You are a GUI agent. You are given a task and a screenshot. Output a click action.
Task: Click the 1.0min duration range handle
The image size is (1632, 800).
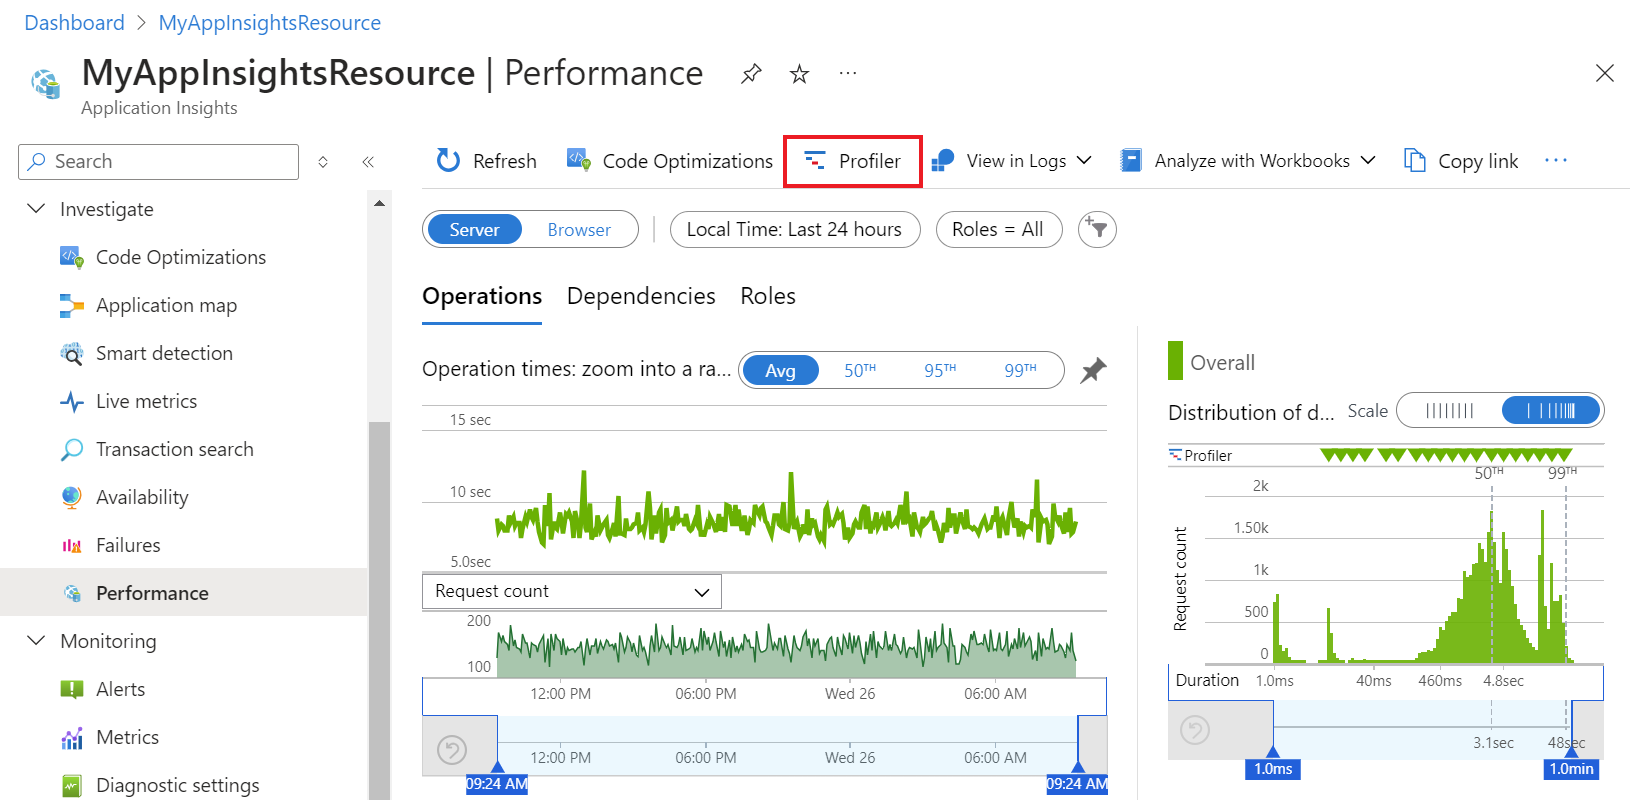click(x=1571, y=769)
